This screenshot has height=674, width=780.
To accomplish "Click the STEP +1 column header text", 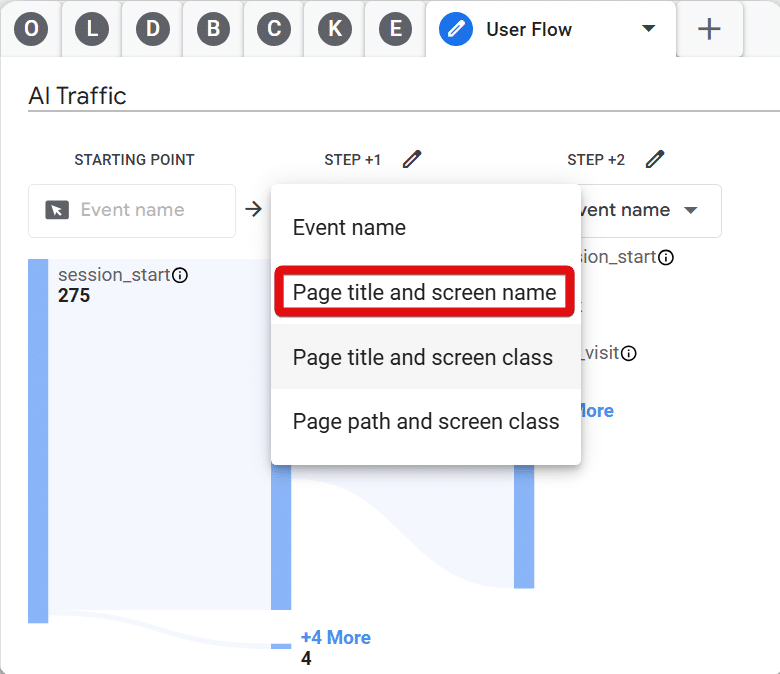I will click(x=353, y=160).
